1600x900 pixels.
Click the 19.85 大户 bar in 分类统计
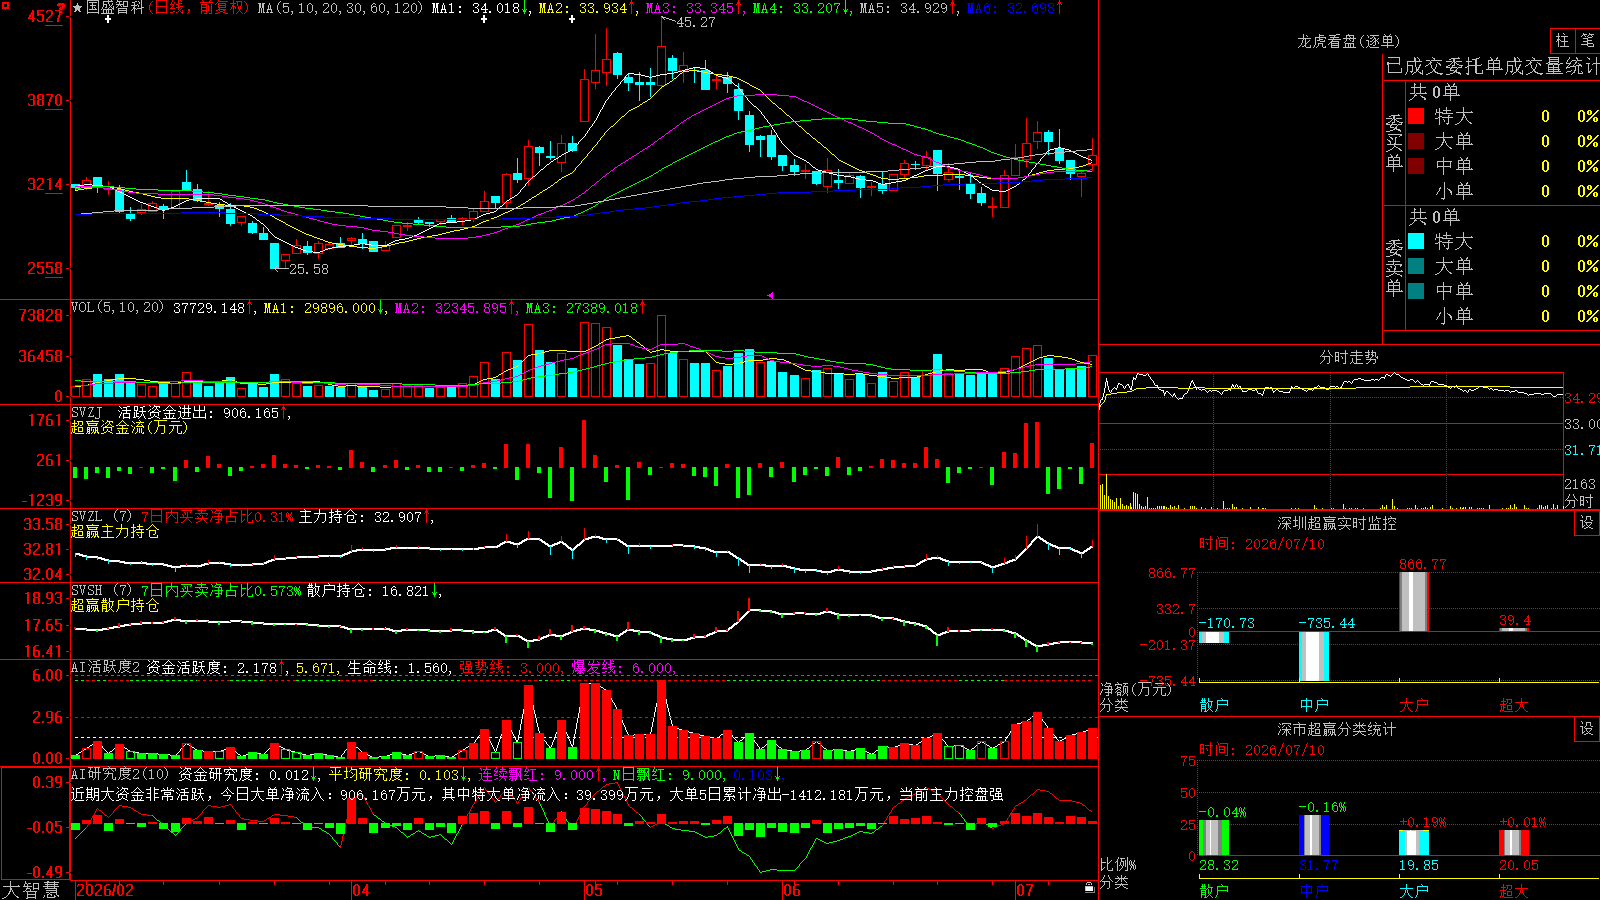click(x=1414, y=842)
